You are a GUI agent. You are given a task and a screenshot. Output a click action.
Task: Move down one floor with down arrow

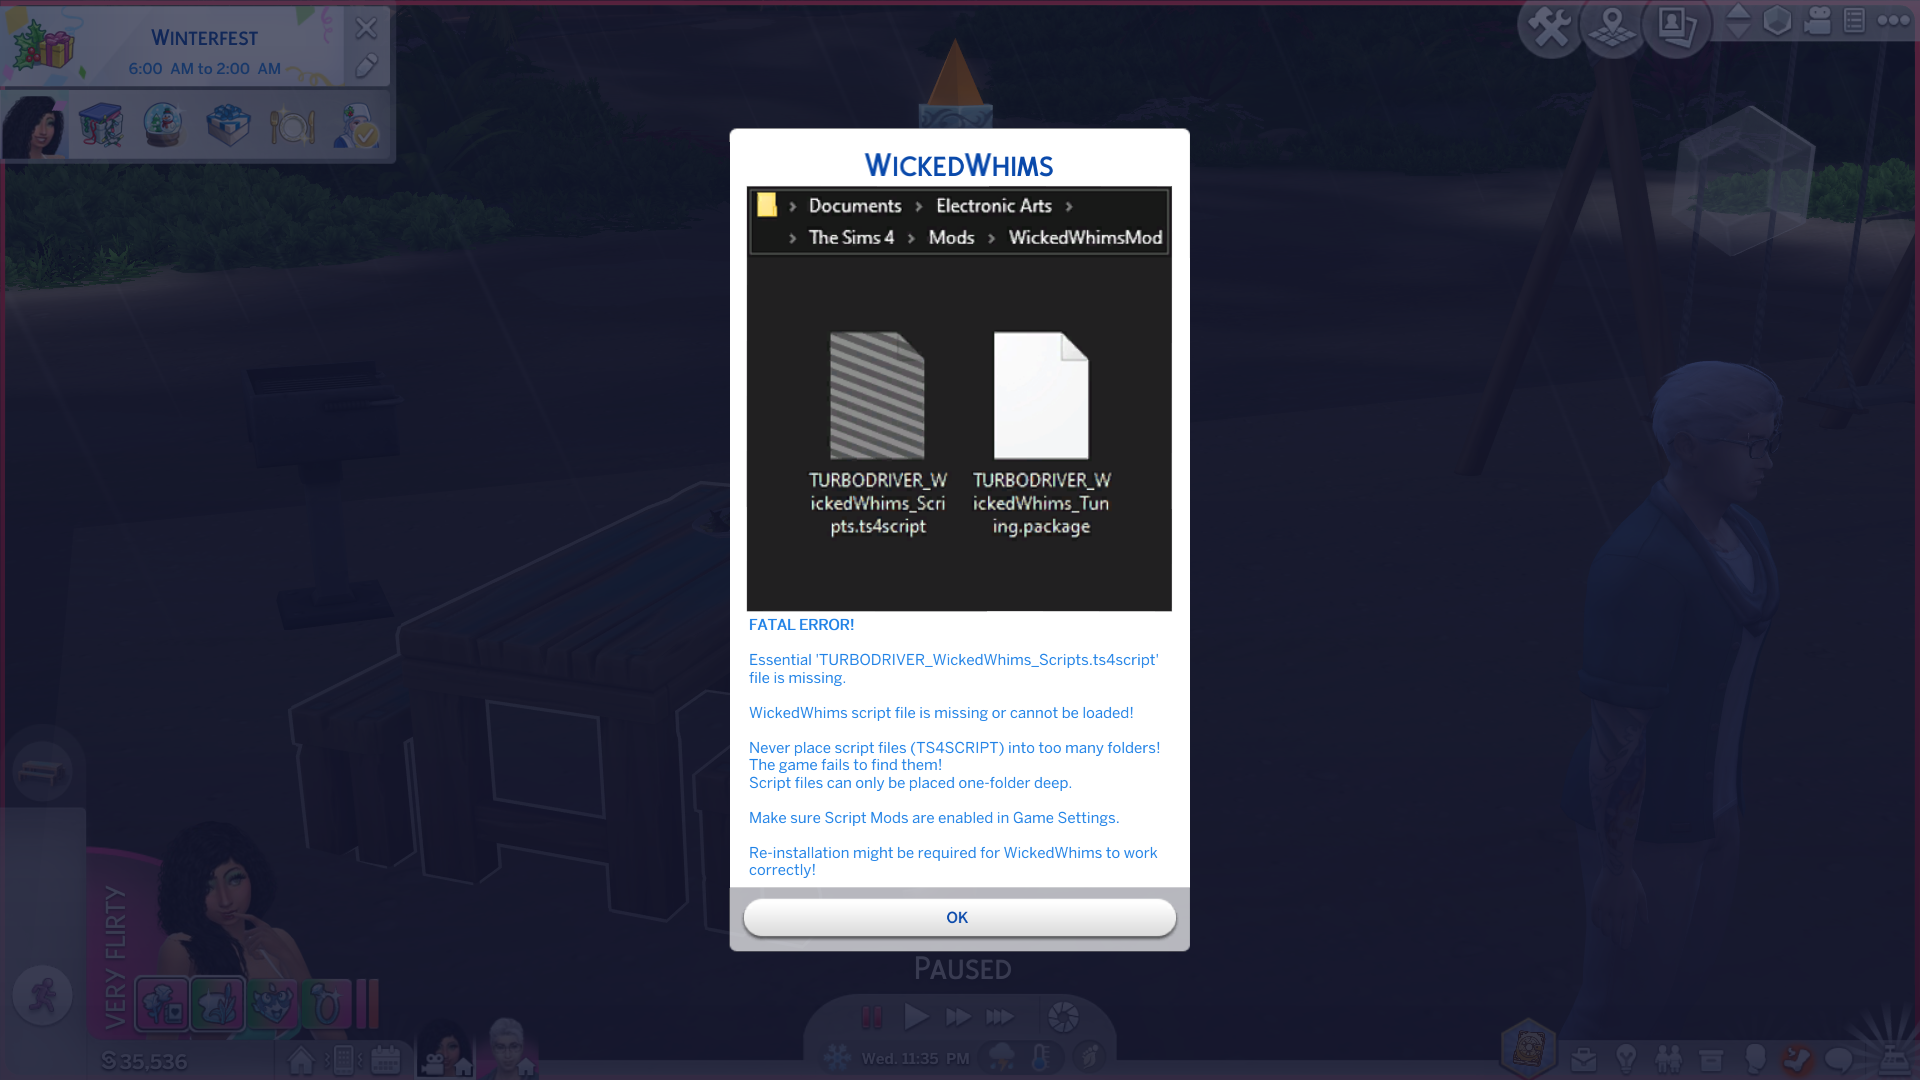tap(1738, 30)
